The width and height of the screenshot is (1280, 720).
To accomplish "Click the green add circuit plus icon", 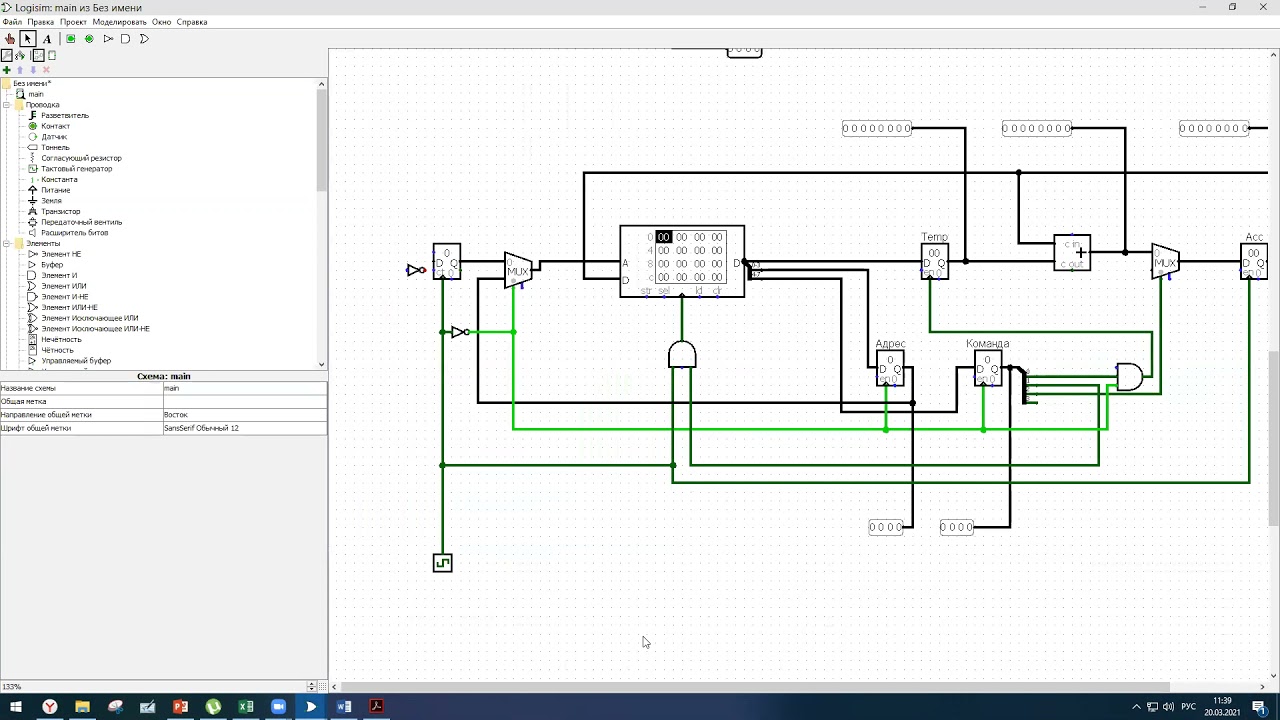I will (7, 70).
